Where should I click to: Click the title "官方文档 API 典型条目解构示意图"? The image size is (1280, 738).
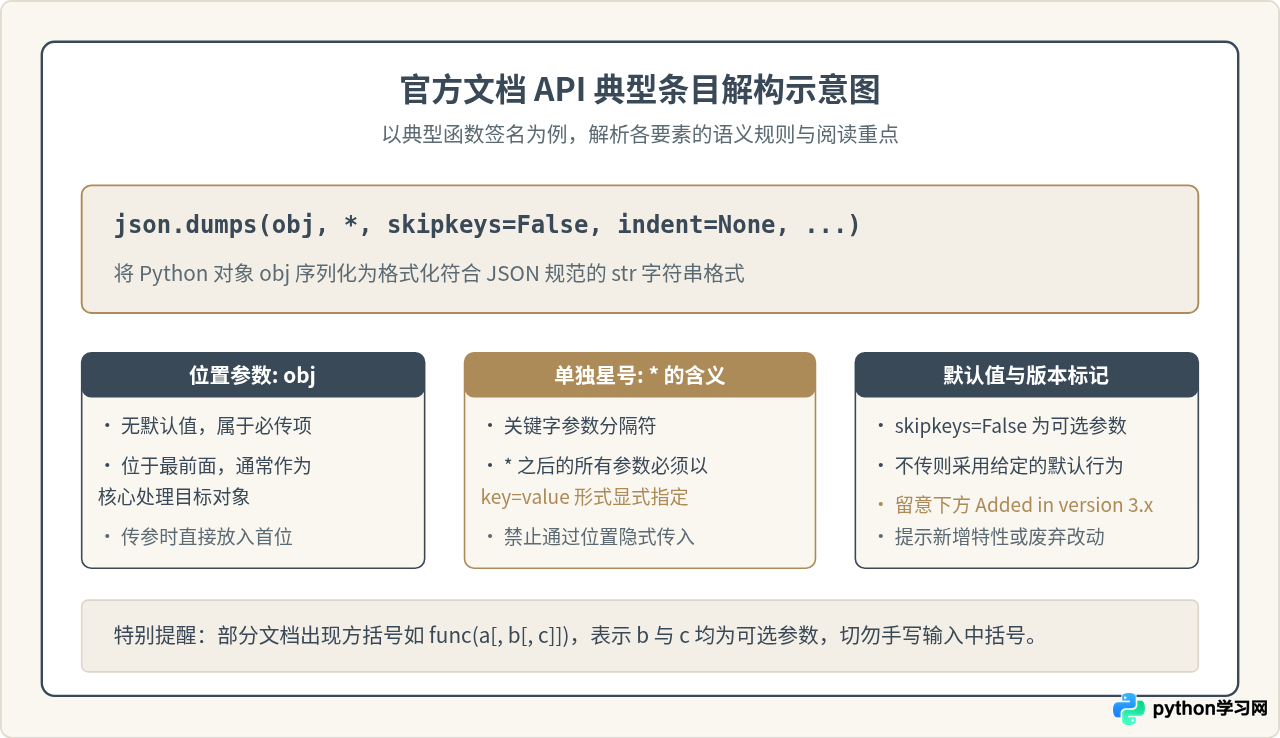pos(640,90)
